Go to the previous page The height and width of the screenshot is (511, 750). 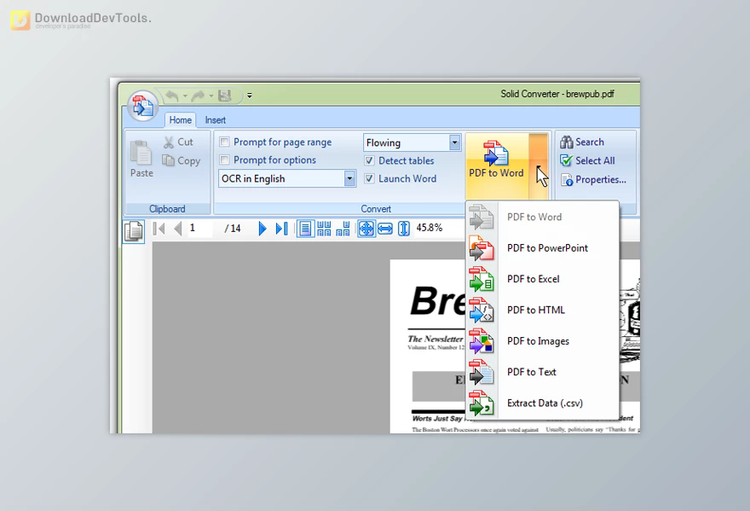(x=178, y=228)
